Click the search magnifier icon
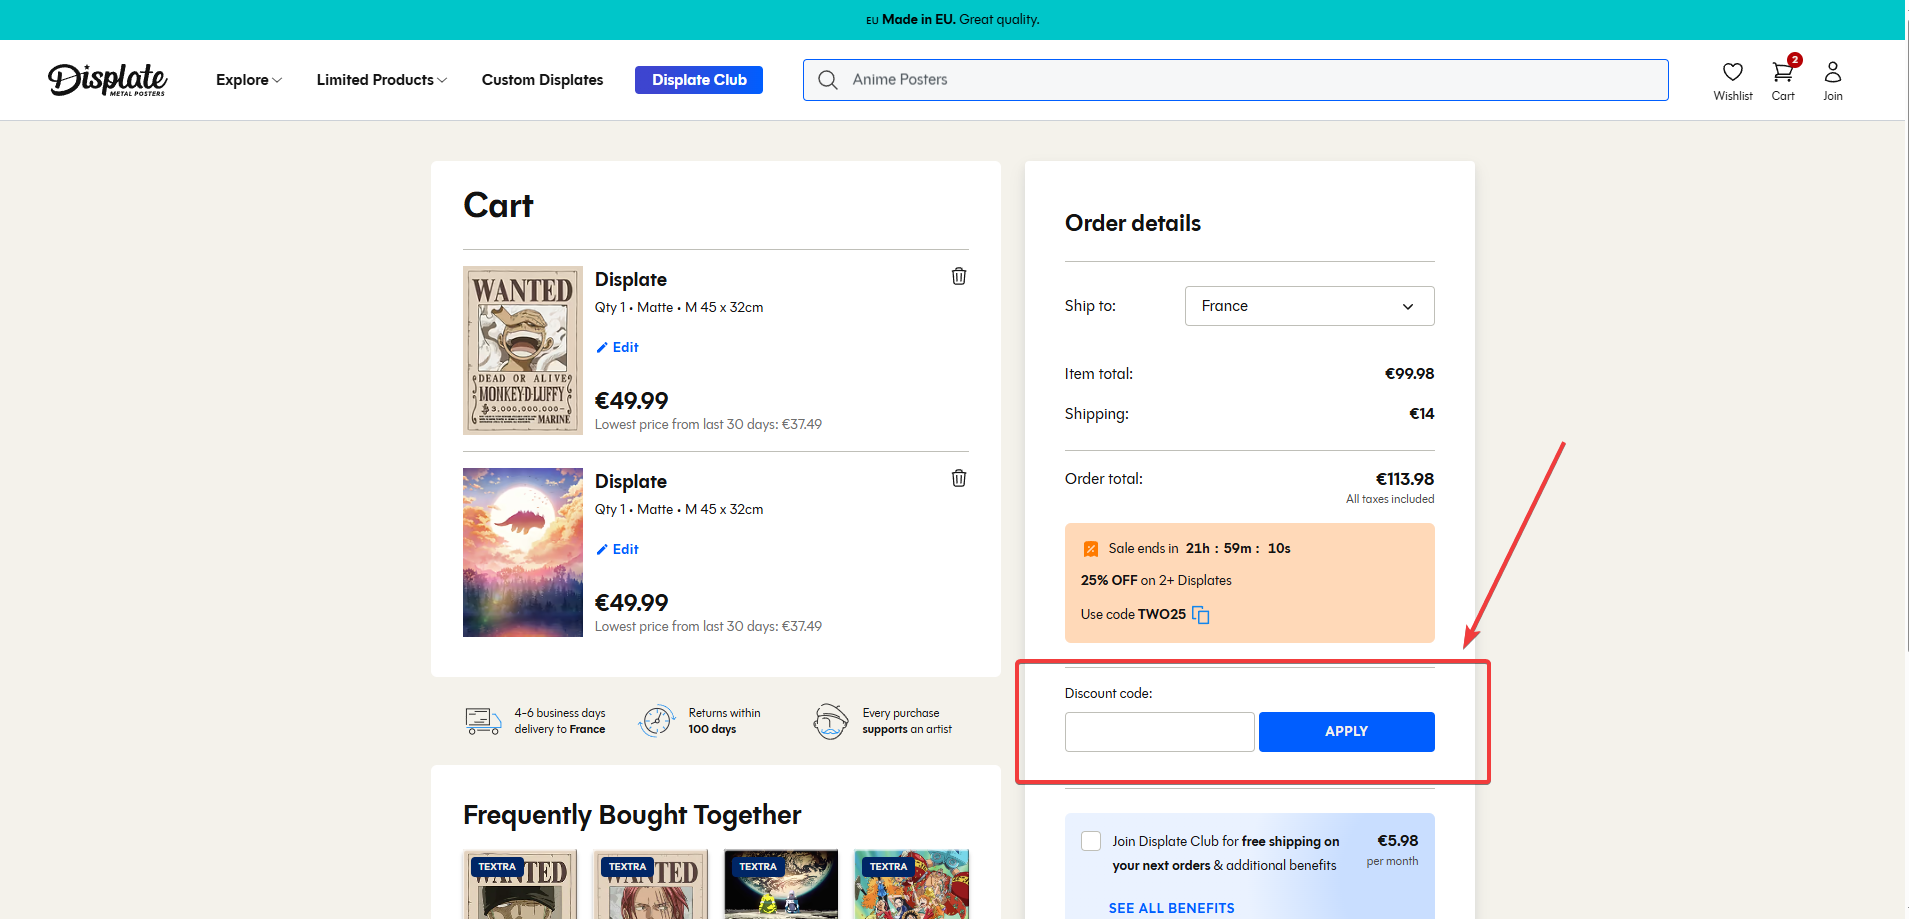Viewport: 1909px width, 919px height. coord(828,80)
